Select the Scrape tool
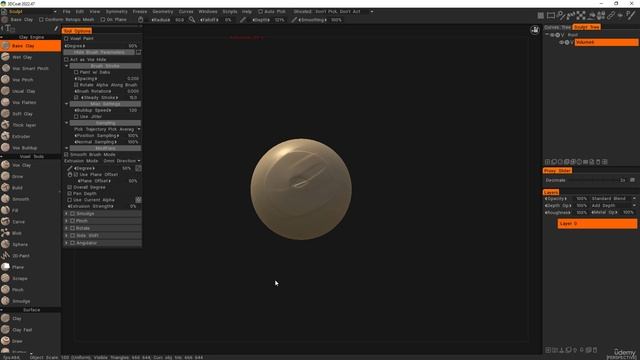This screenshot has height=360, width=640. coord(31,278)
